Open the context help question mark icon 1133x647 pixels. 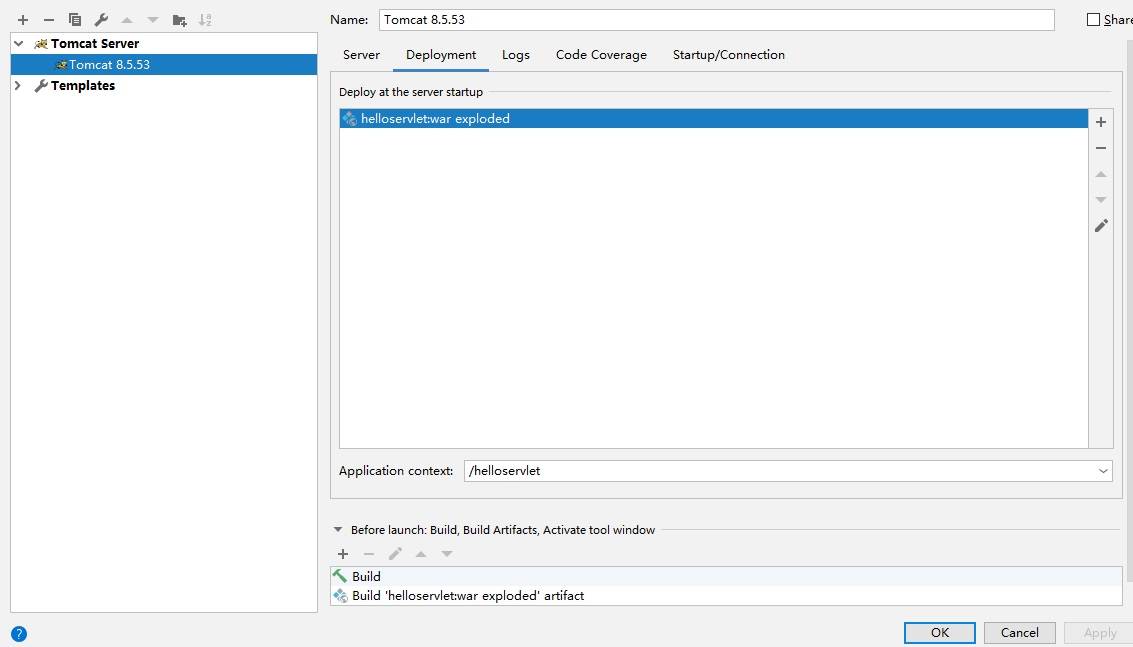click(x=19, y=633)
